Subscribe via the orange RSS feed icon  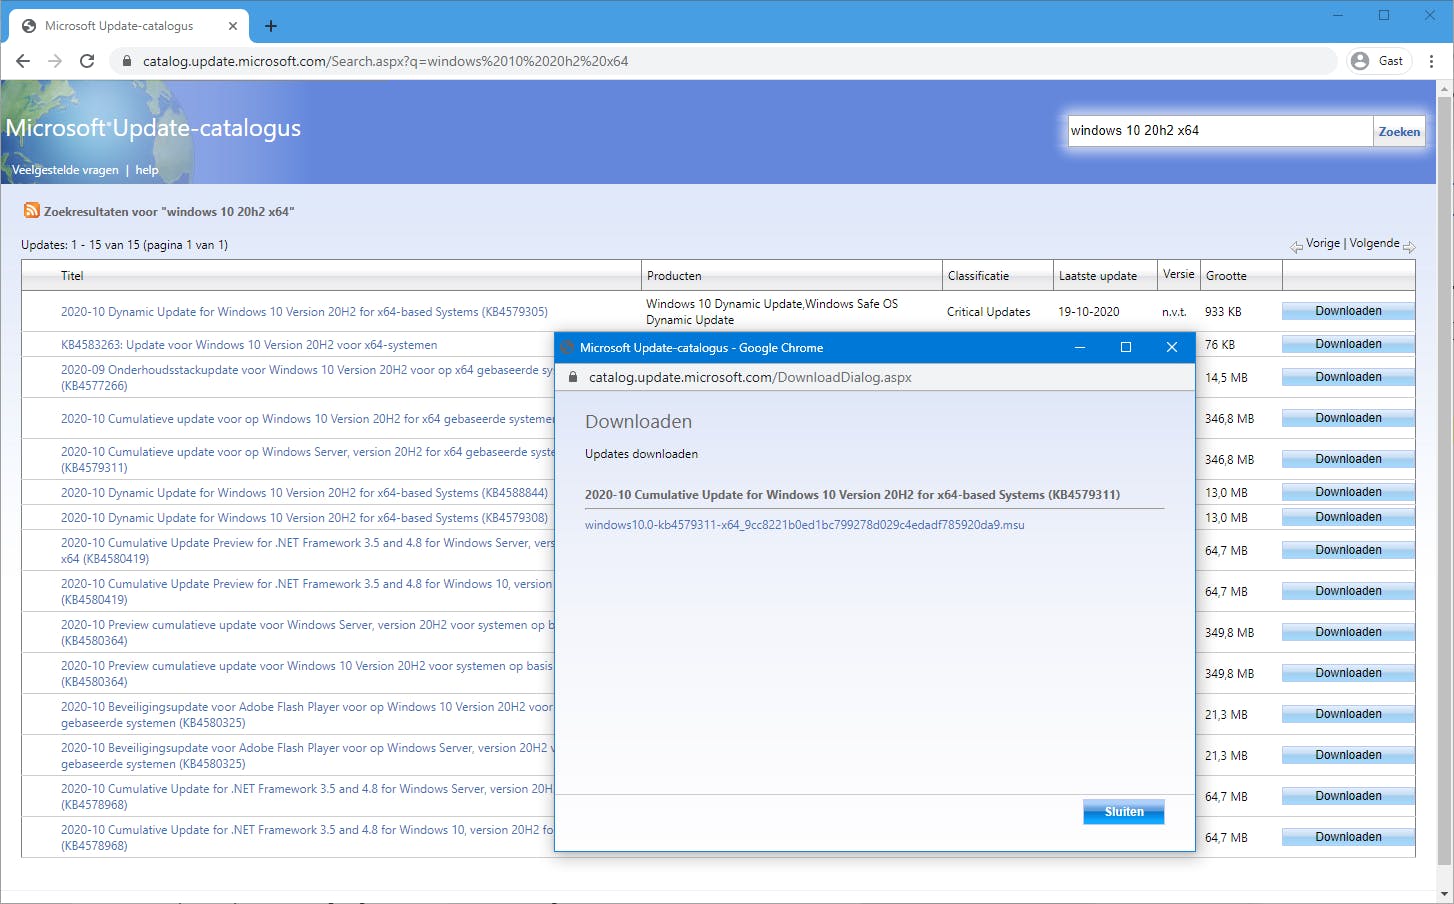[x=32, y=210]
